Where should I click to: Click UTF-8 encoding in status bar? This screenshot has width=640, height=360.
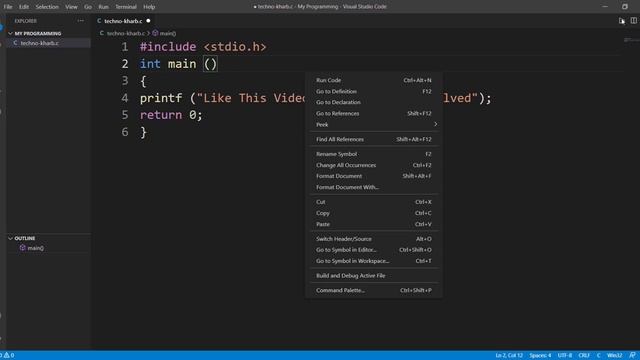[565, 355]
